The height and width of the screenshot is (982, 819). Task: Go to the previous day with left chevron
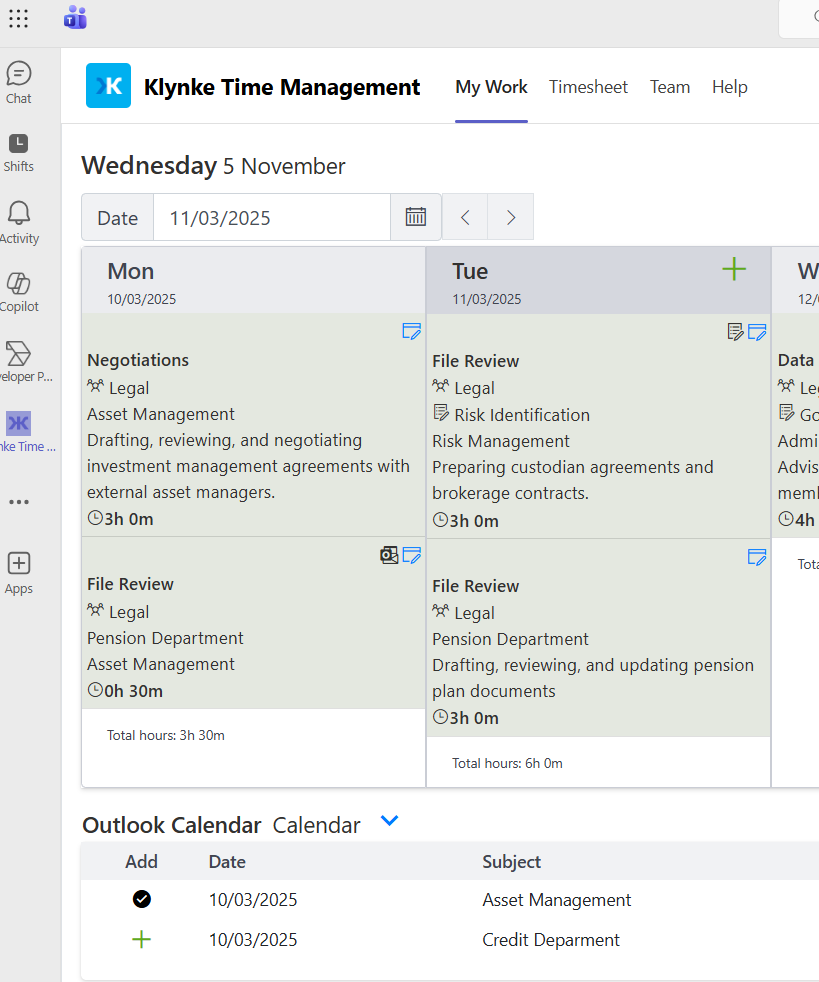tap(464, 217)
